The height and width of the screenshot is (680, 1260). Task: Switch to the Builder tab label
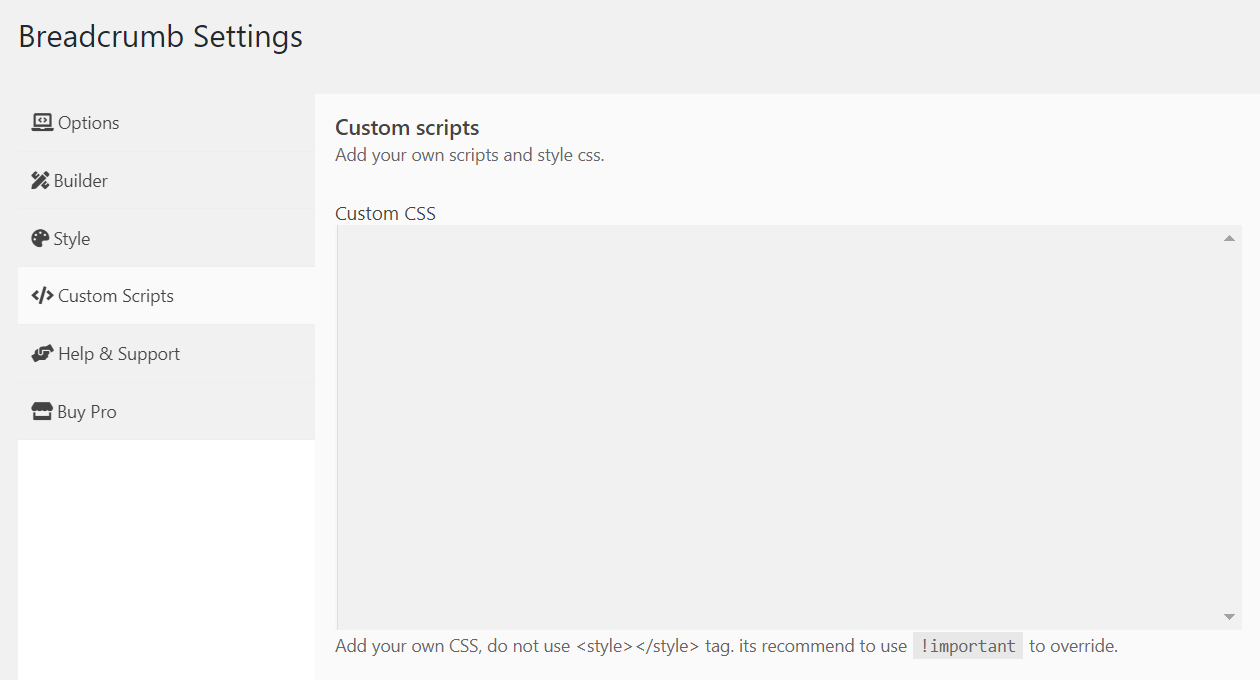click(81, 181)
